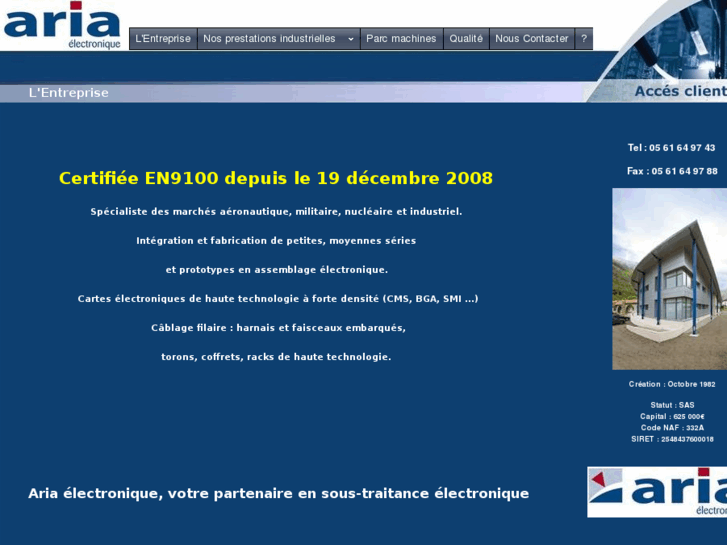Click the question mark help item
This screenshot has height=545, width=727.
584,38
